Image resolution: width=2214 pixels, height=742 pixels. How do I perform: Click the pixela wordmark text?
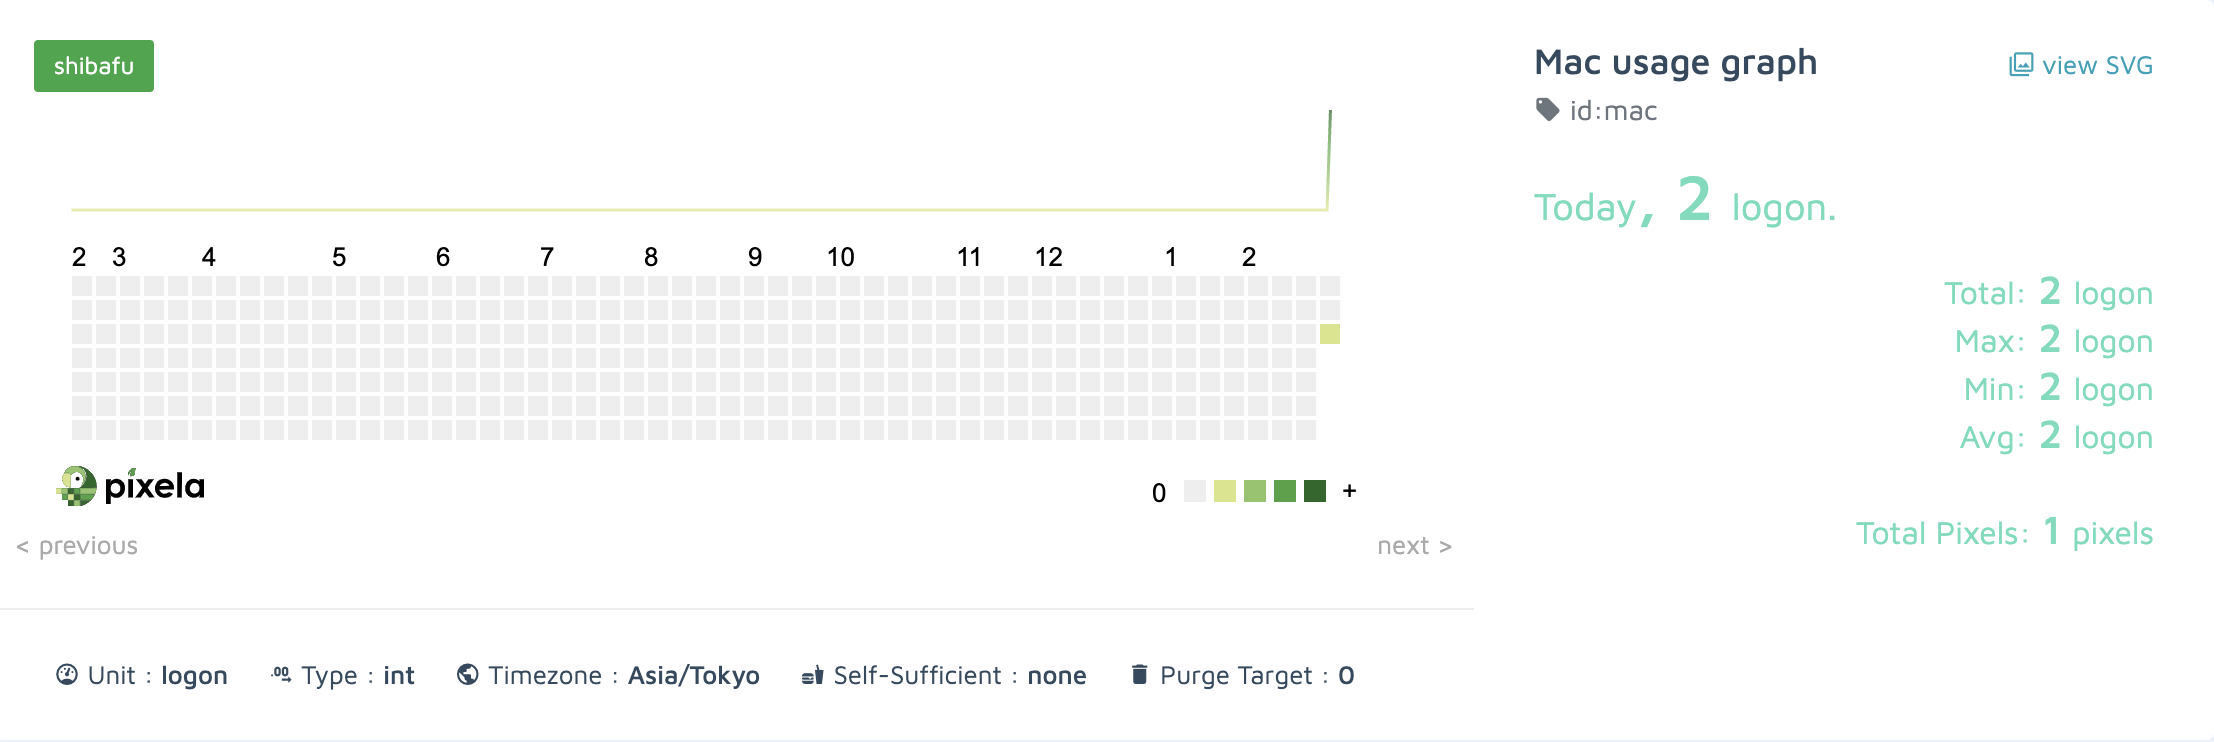155,486
